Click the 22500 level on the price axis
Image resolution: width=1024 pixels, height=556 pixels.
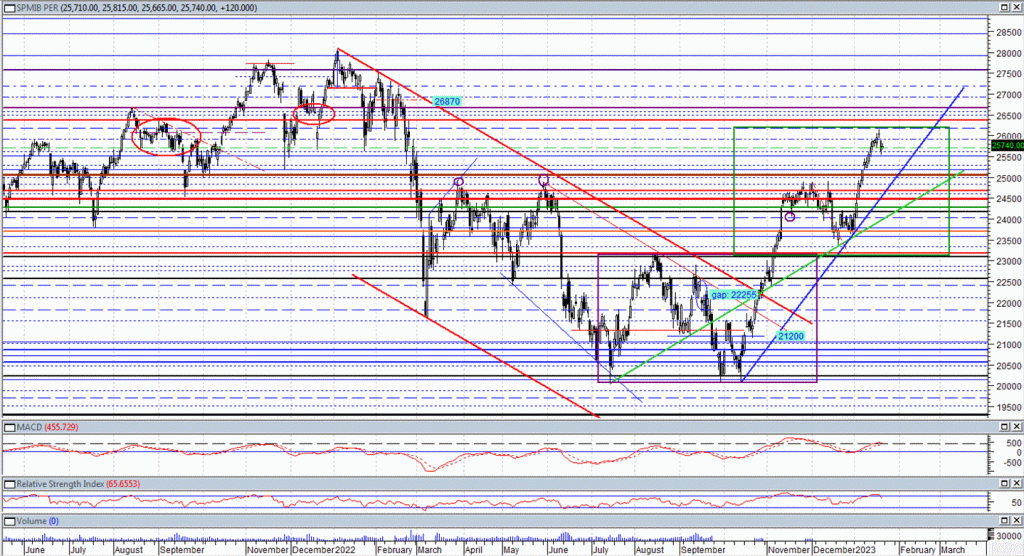coord(1009,283)
